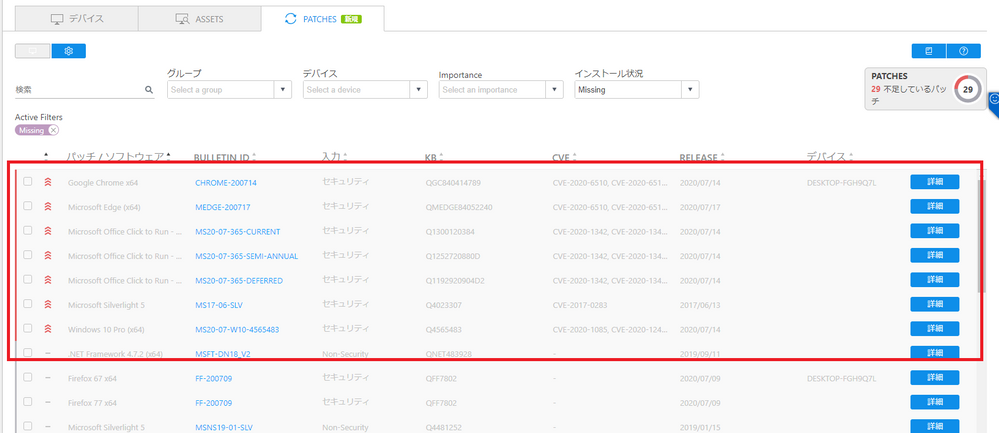999x433 pixels.
Task: Open help with the question mark button
Action: point(963,51)
